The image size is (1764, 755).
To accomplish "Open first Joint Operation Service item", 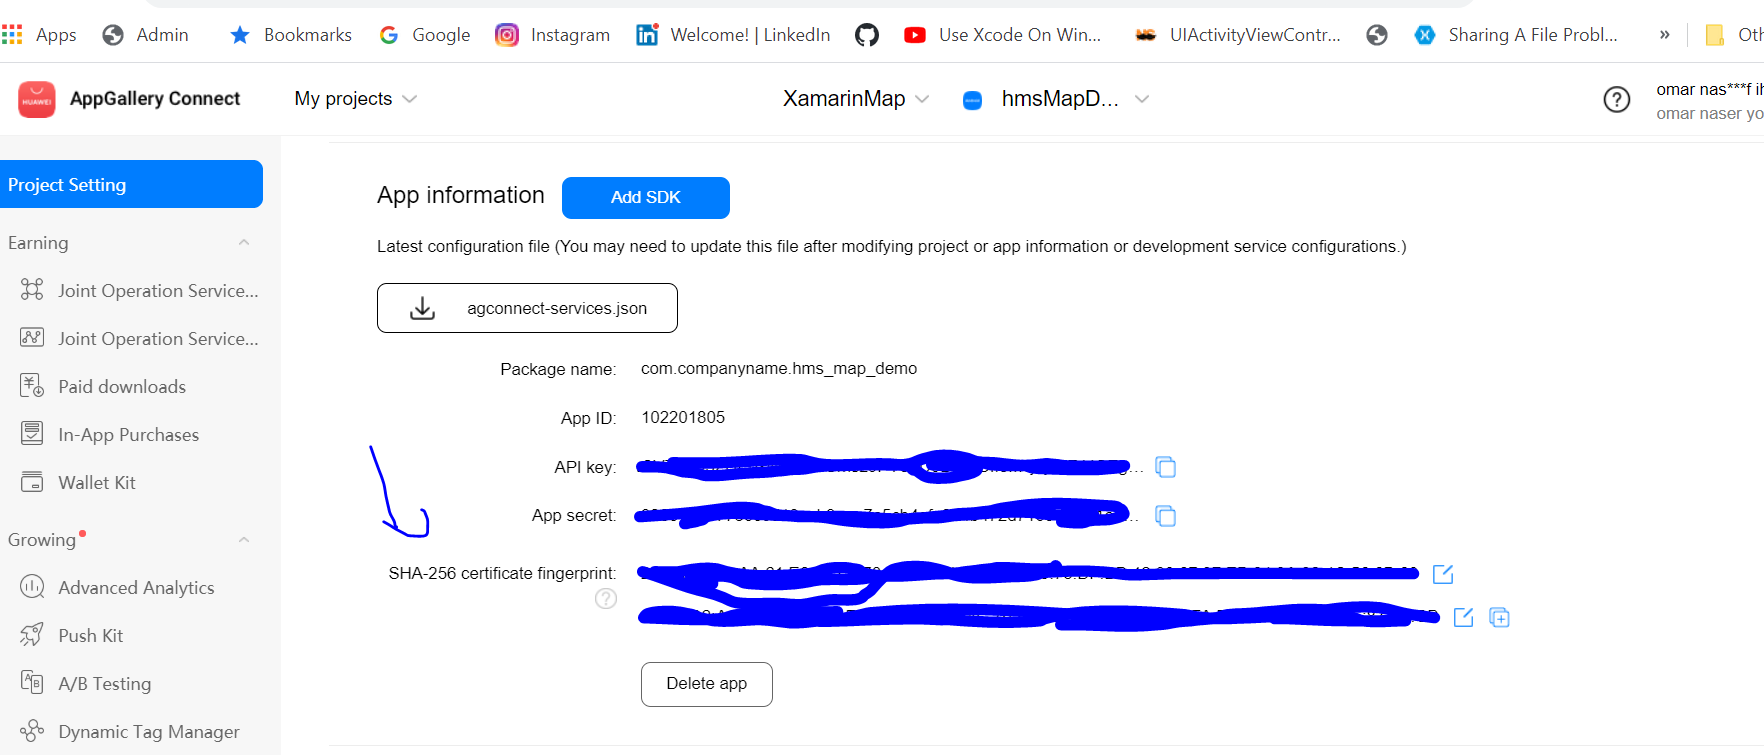I will click(140, 290).
